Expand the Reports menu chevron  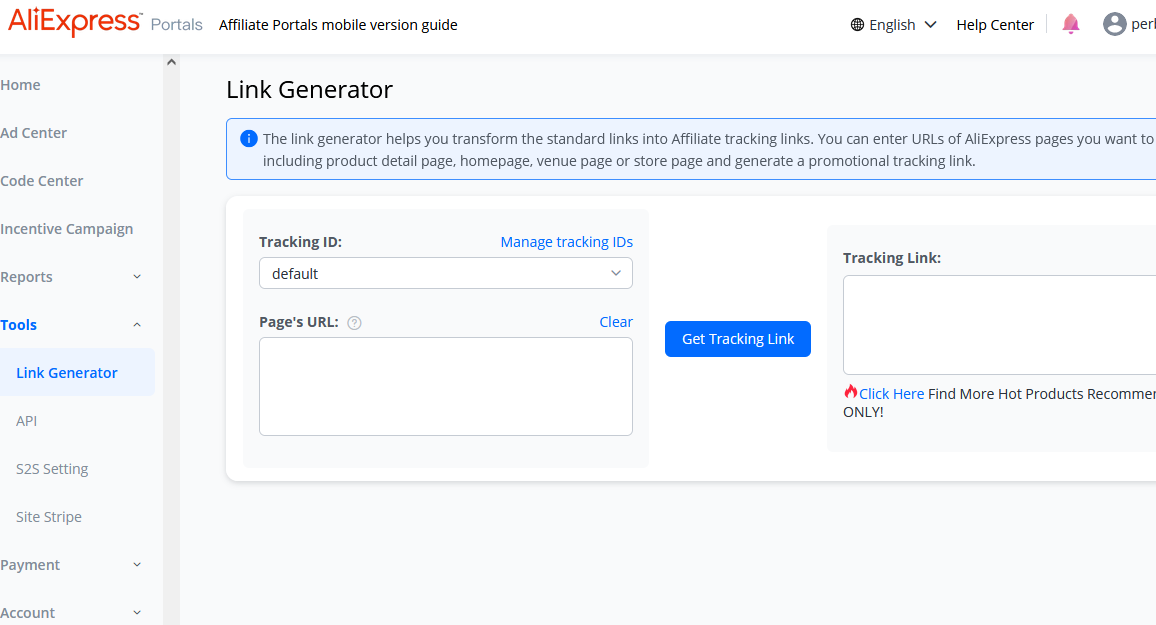click(x=136, y=277)
